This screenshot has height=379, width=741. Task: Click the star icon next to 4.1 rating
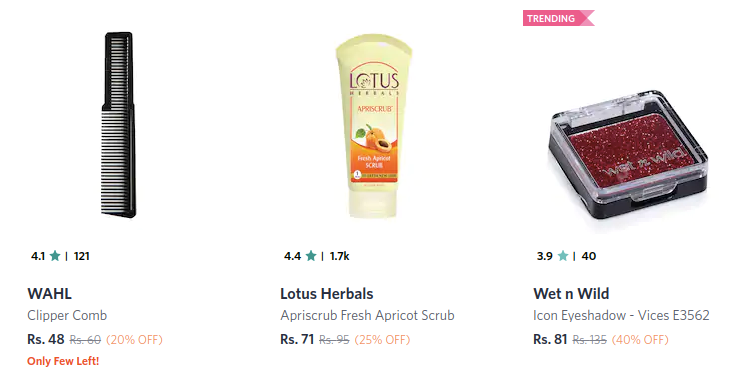[x=55, y=256]
